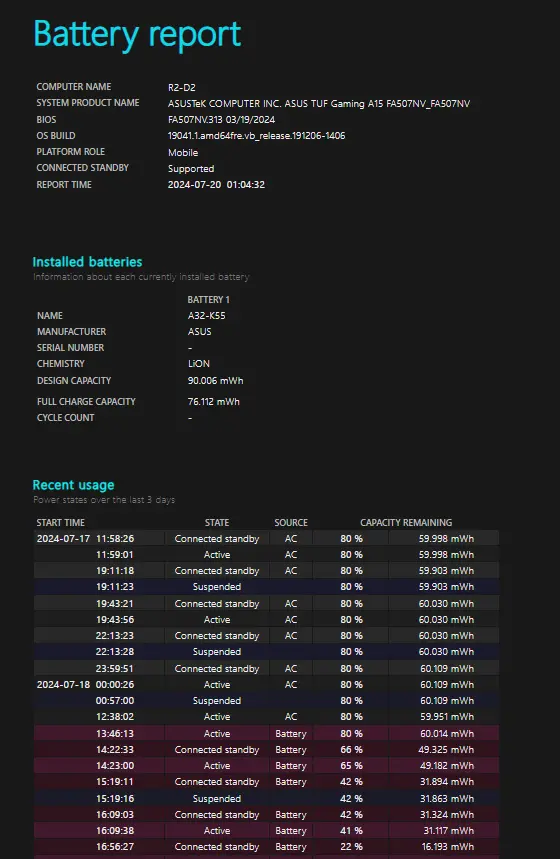This screenshot has height=859, width=560.
Task: Select design capacity 90.006 mWh
Action: 215,380
